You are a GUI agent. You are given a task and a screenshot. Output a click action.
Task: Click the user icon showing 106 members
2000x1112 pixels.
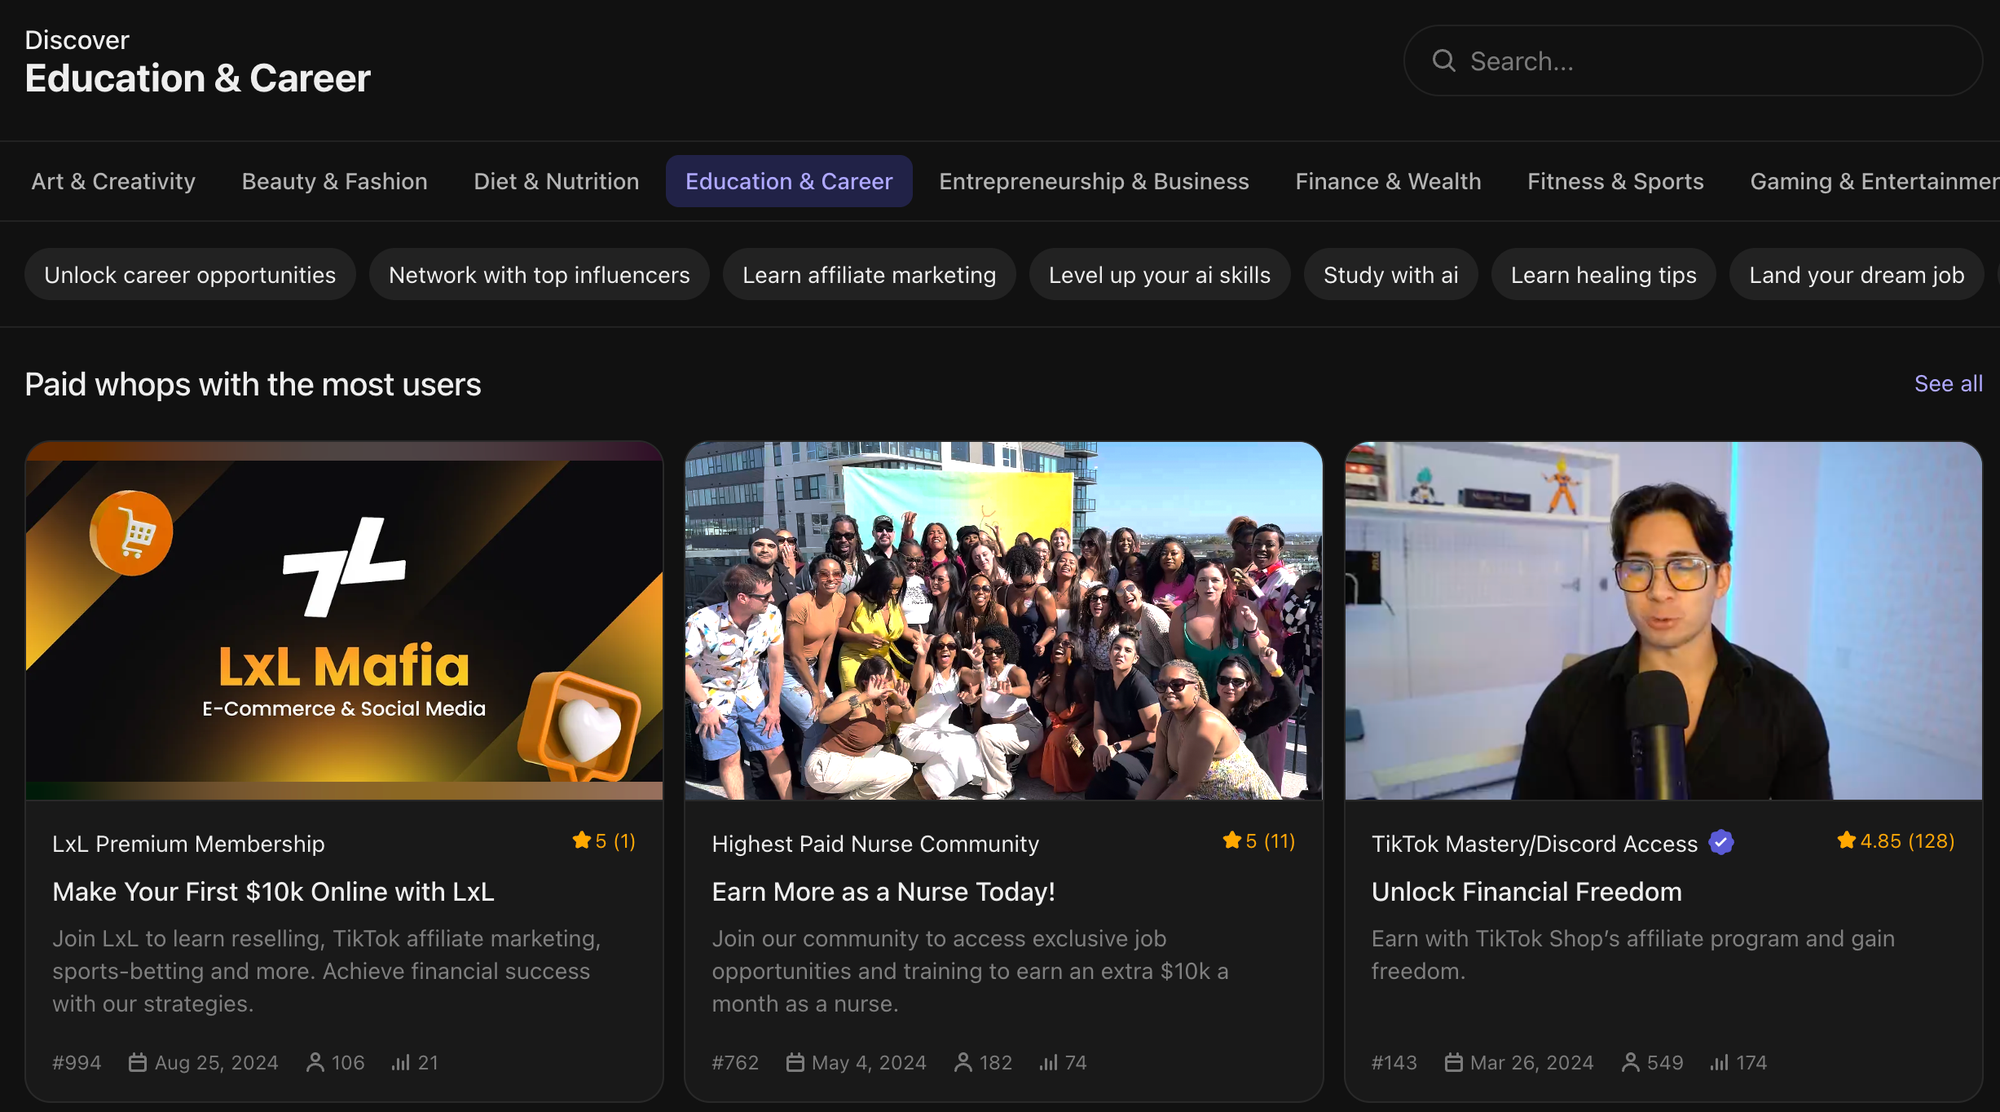pos(315,1062)
